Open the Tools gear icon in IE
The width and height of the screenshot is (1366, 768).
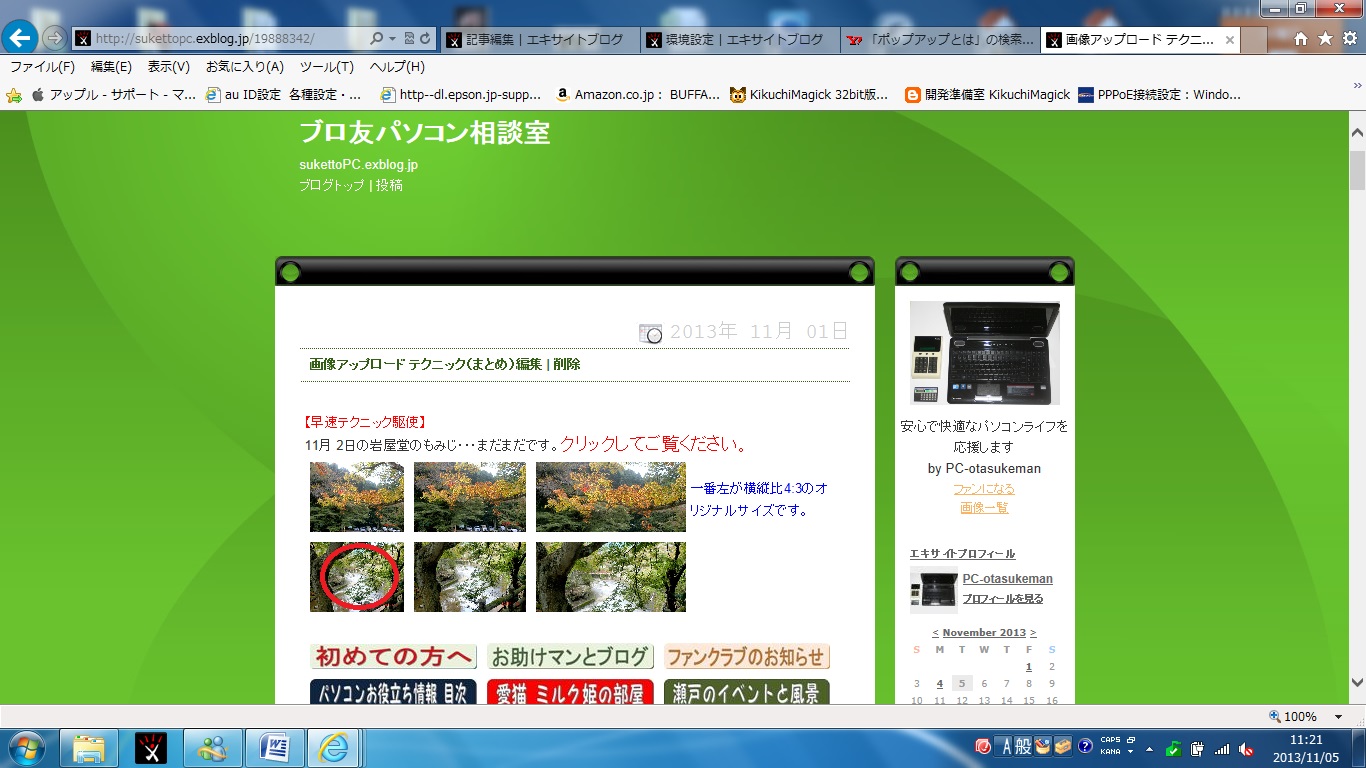(1349, 38)
